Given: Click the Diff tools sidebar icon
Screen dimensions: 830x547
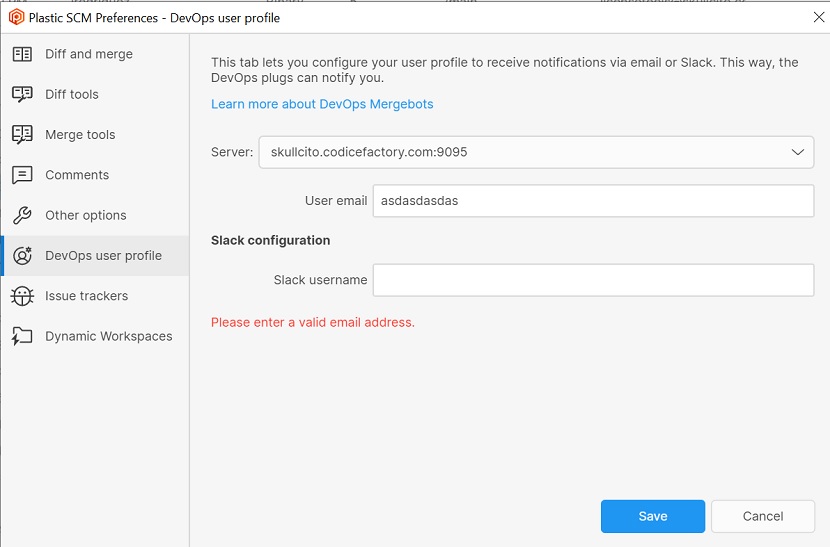Looking at the screenshot, I should pyautogui.click(x=22, y=94).
